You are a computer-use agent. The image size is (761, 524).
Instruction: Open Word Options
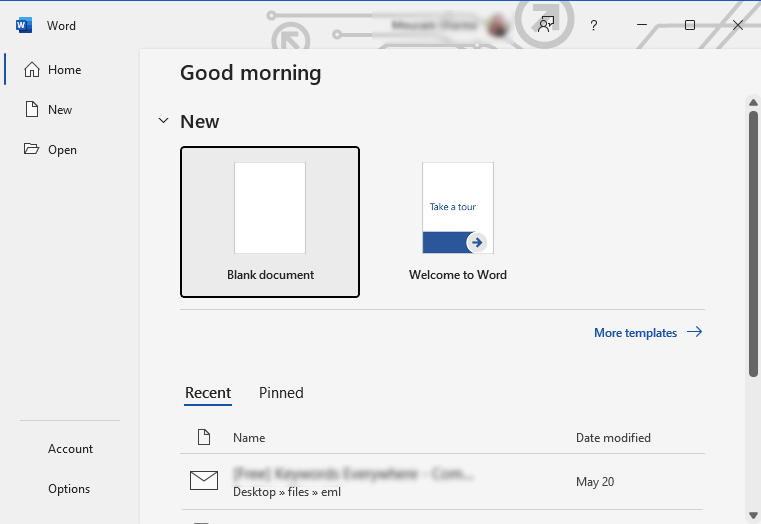(x=69, y=489)
